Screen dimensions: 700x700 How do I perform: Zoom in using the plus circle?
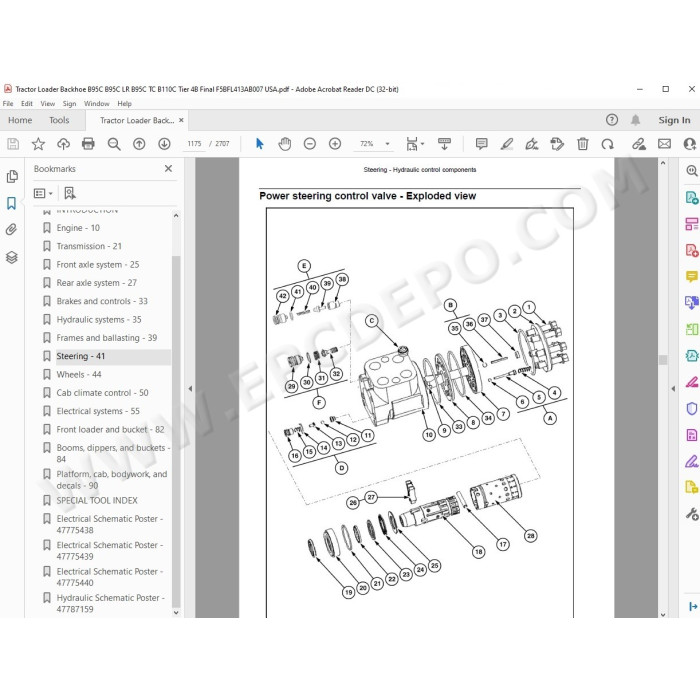[x=335, y=144]
